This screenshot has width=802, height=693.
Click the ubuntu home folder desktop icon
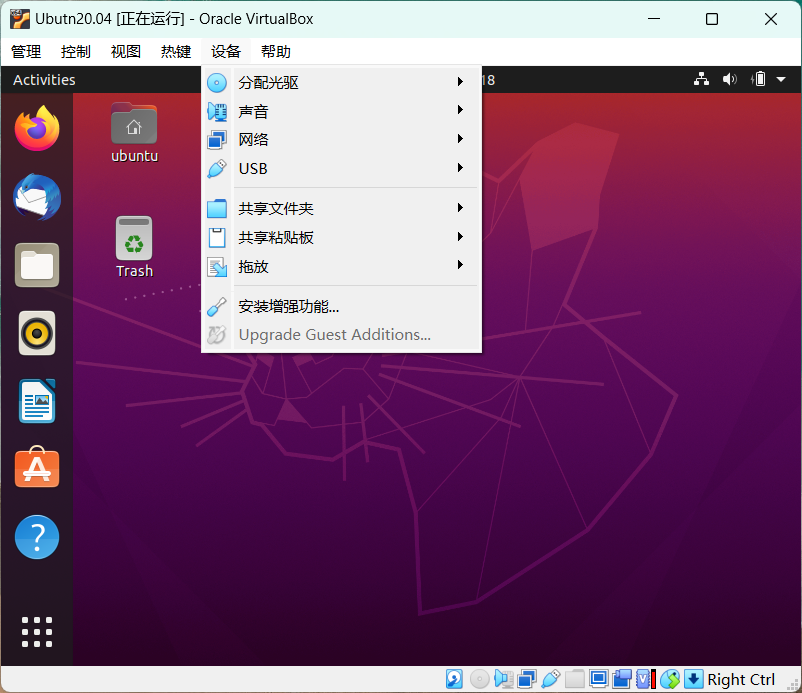[135, 133]
